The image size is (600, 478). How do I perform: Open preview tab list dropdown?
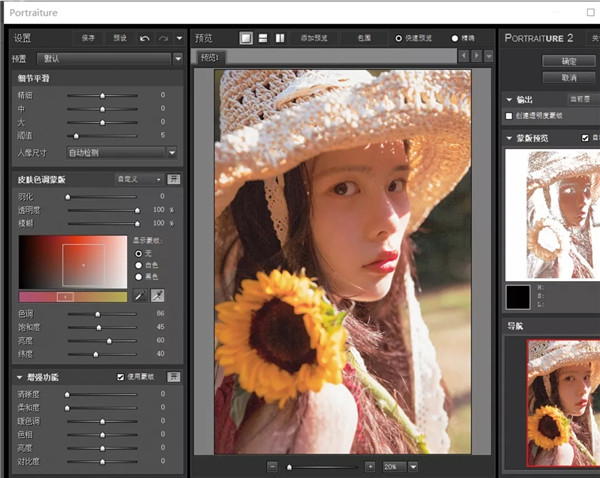click(x=489, y=57)
